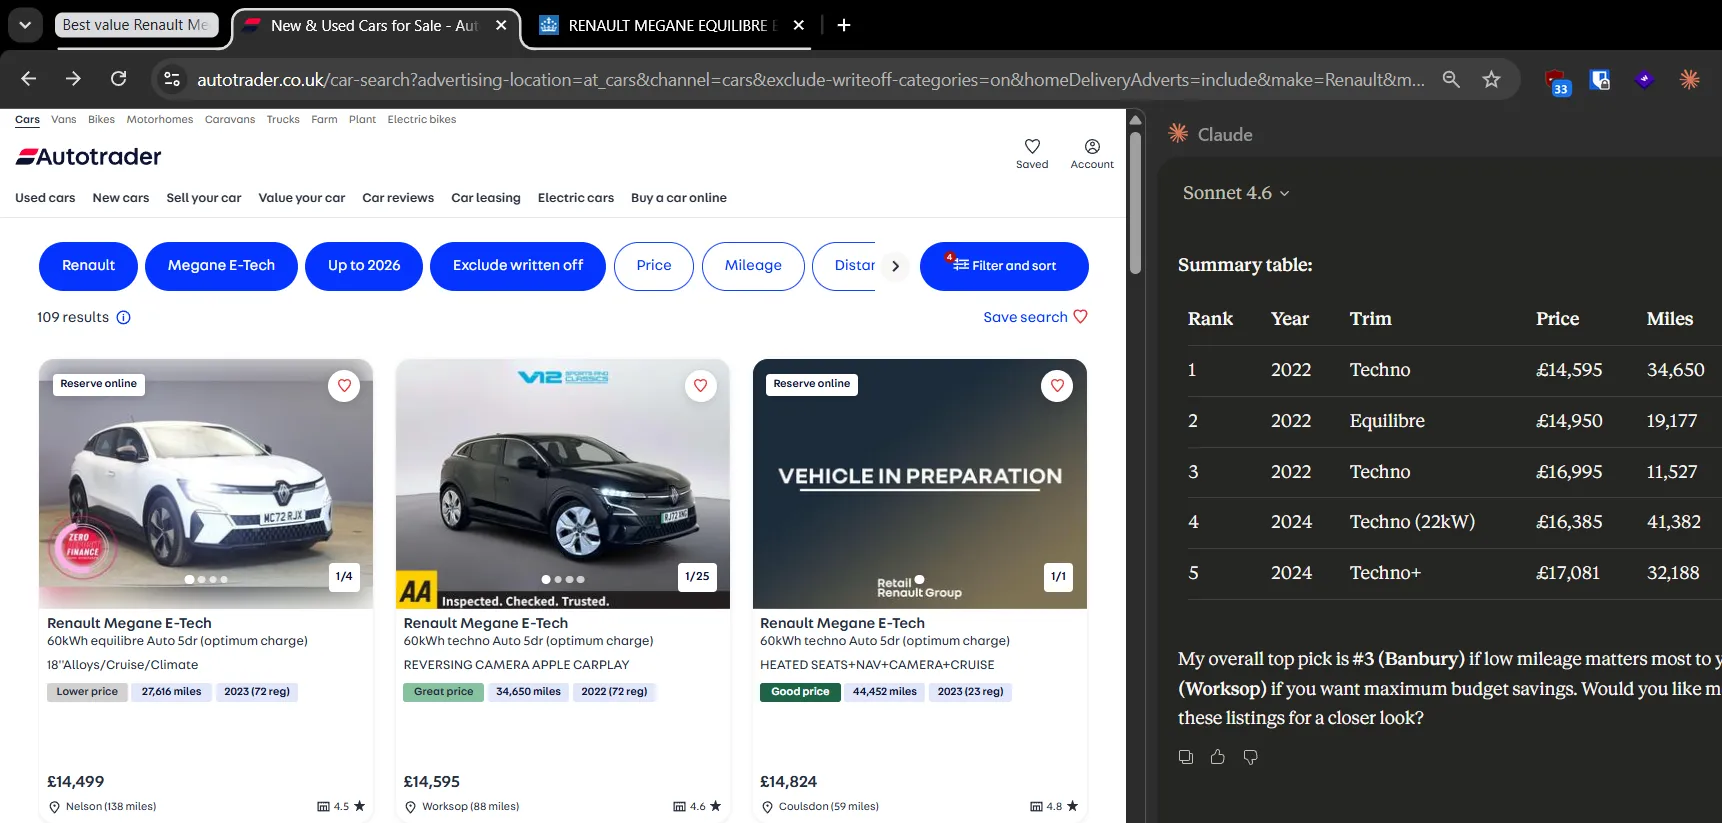
Task: Open Saved heart icon in header
Action: [x=1032, y=153]
